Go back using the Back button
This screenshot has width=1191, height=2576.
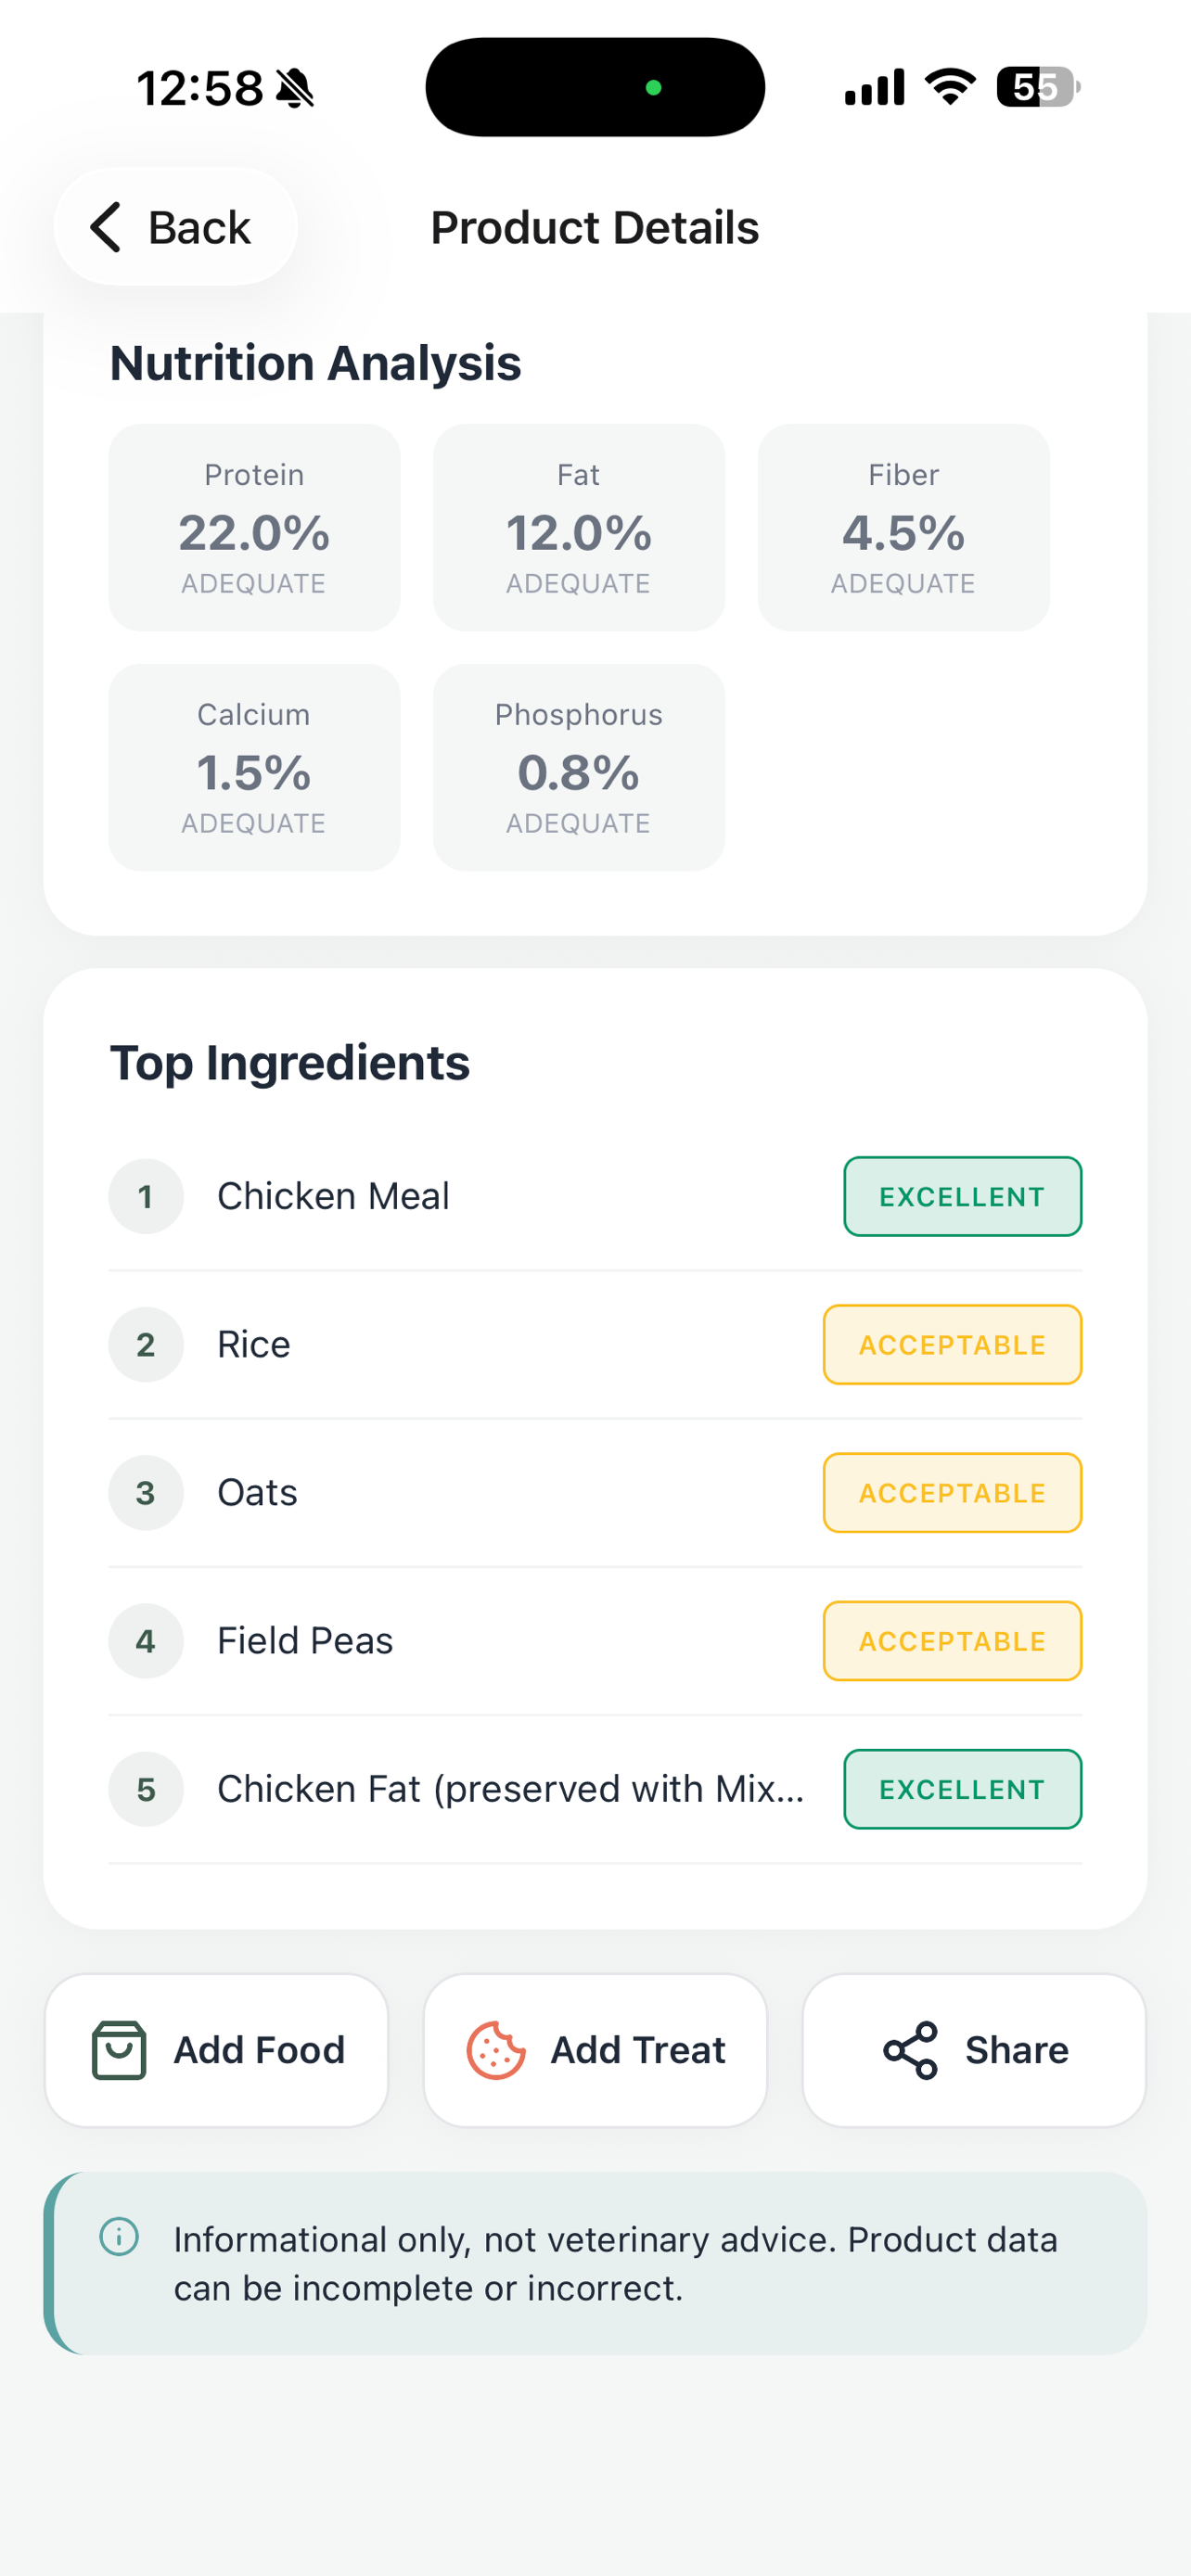176,227
